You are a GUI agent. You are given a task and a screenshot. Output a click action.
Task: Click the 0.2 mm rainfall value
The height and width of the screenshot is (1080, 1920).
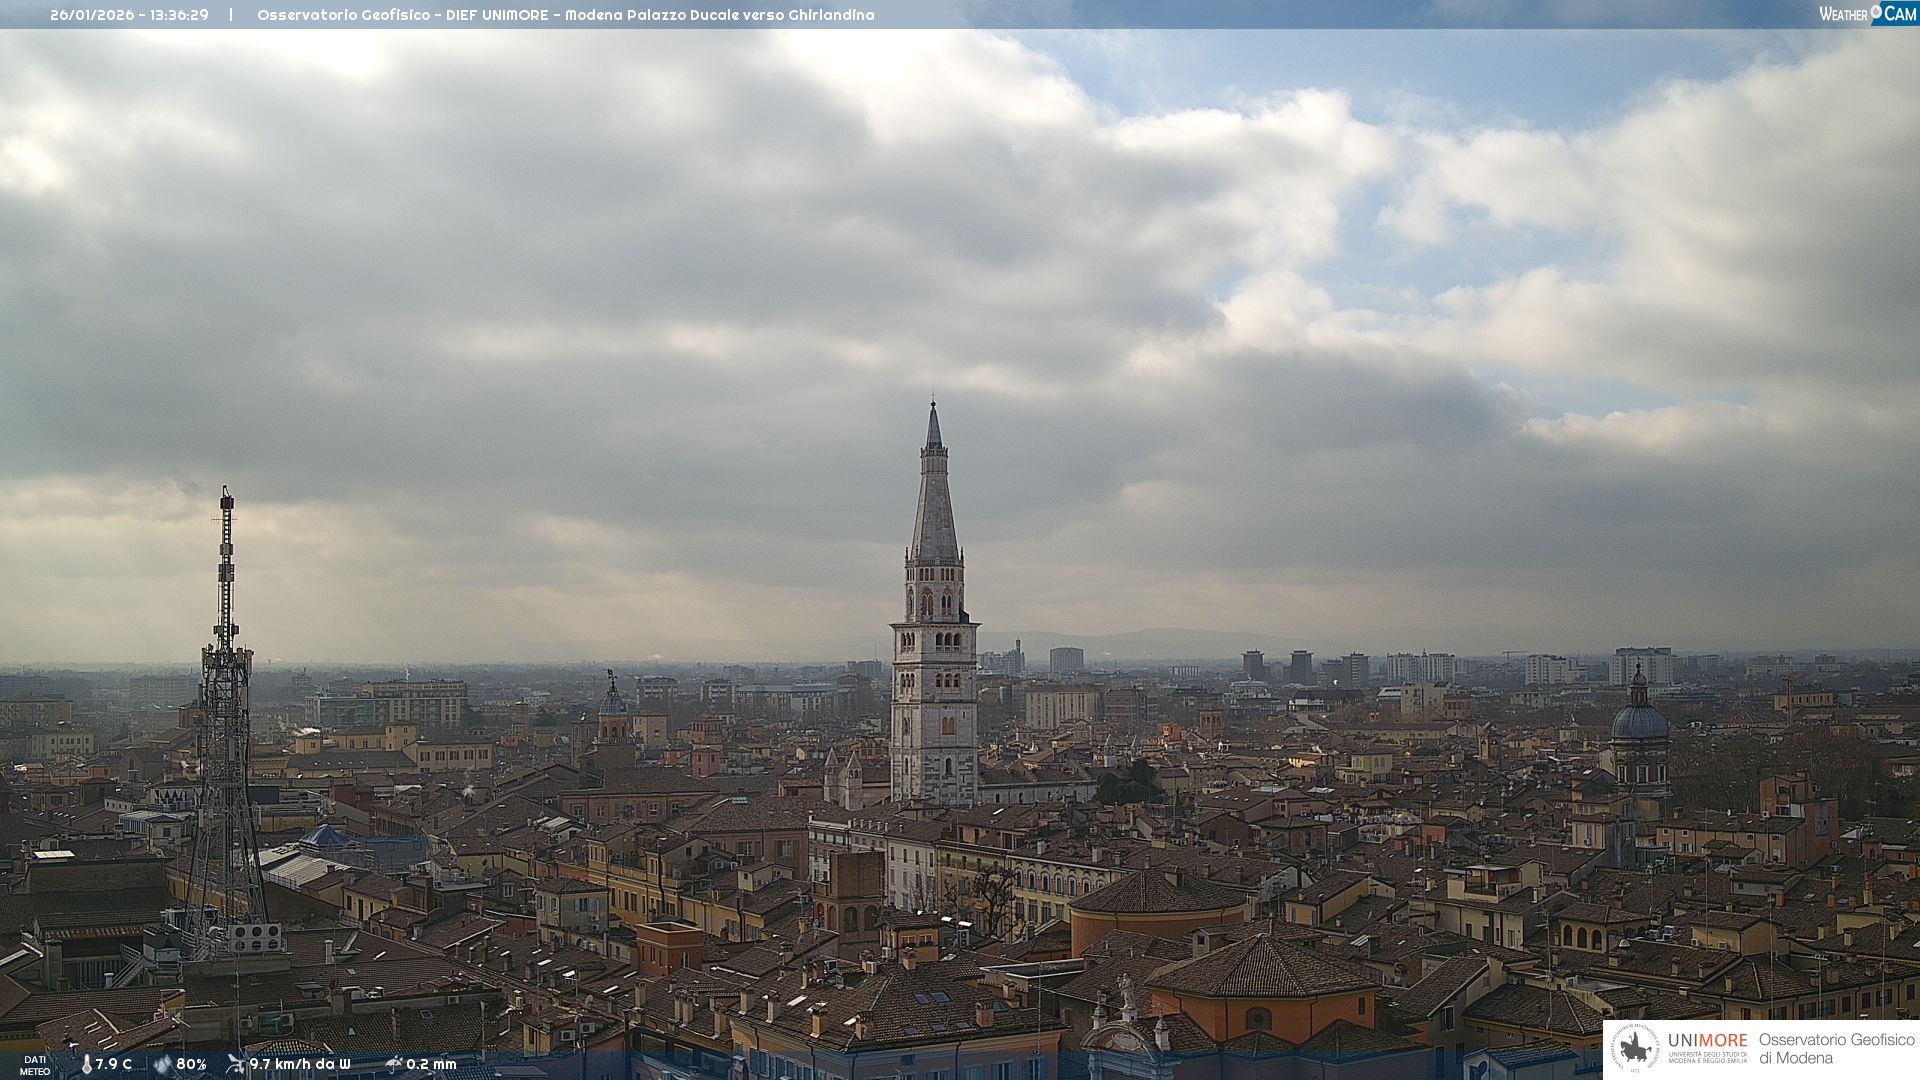pyautogui.click(x=431, y=1064)
